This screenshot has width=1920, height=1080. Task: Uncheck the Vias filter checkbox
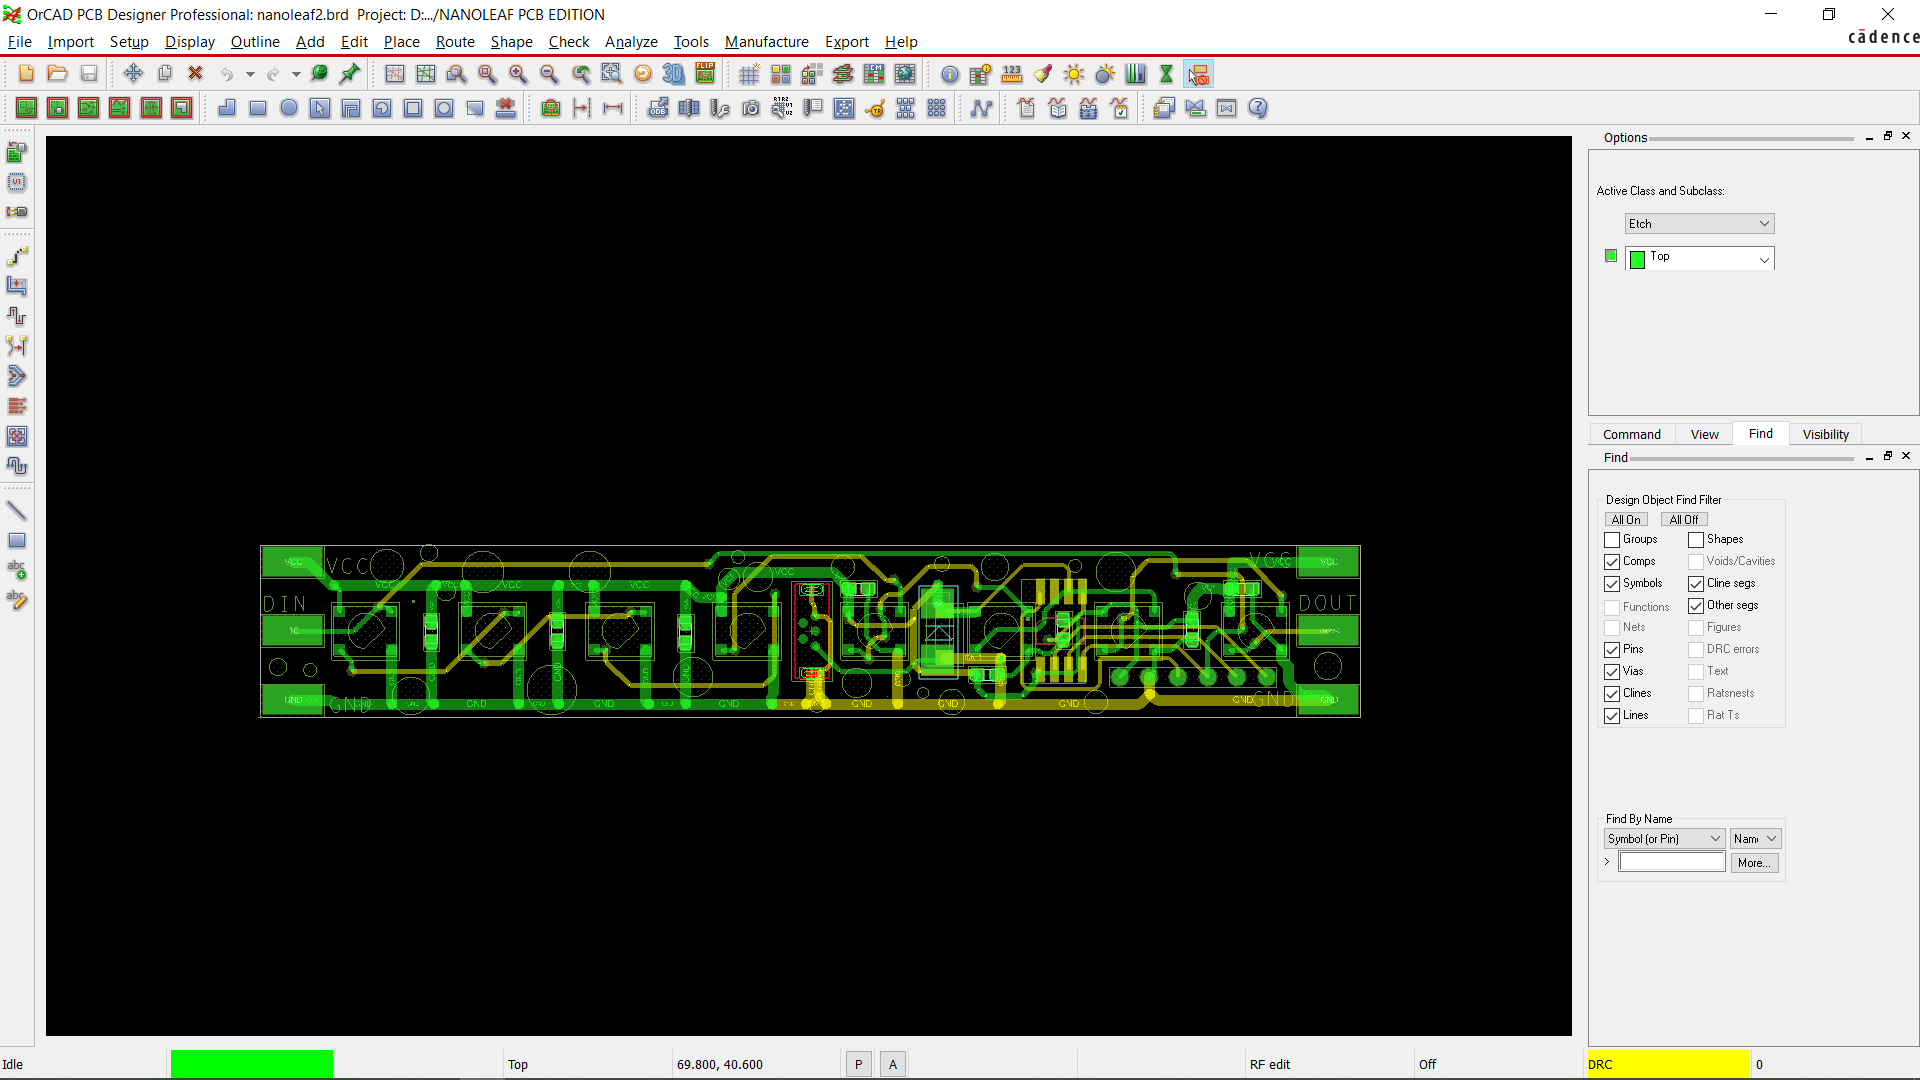coord(1612,672)
